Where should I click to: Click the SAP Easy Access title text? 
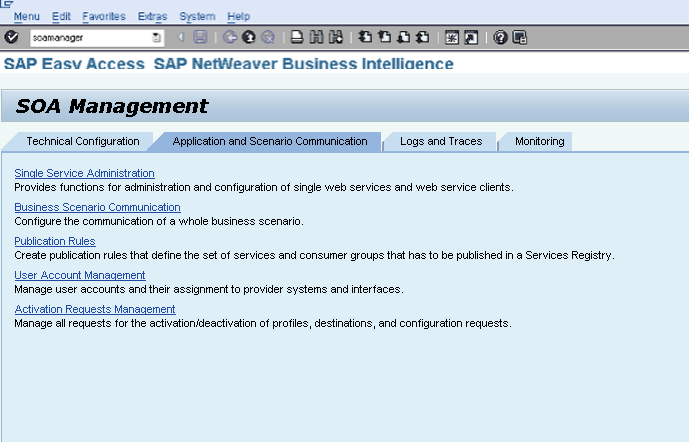click(x=74, y=64)
